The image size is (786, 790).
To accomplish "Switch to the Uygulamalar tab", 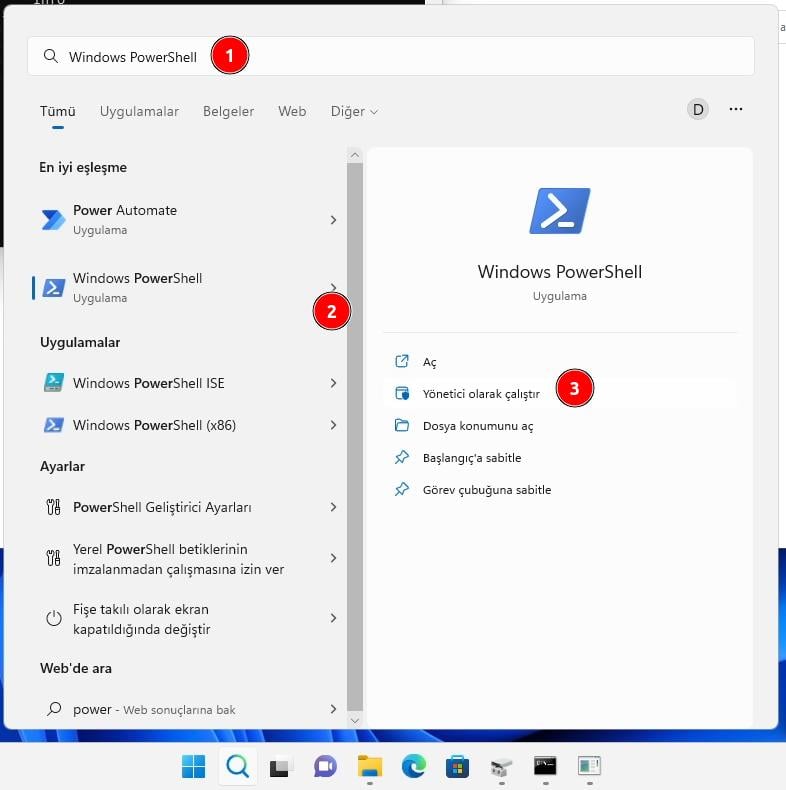I will (x=139, y=111).
